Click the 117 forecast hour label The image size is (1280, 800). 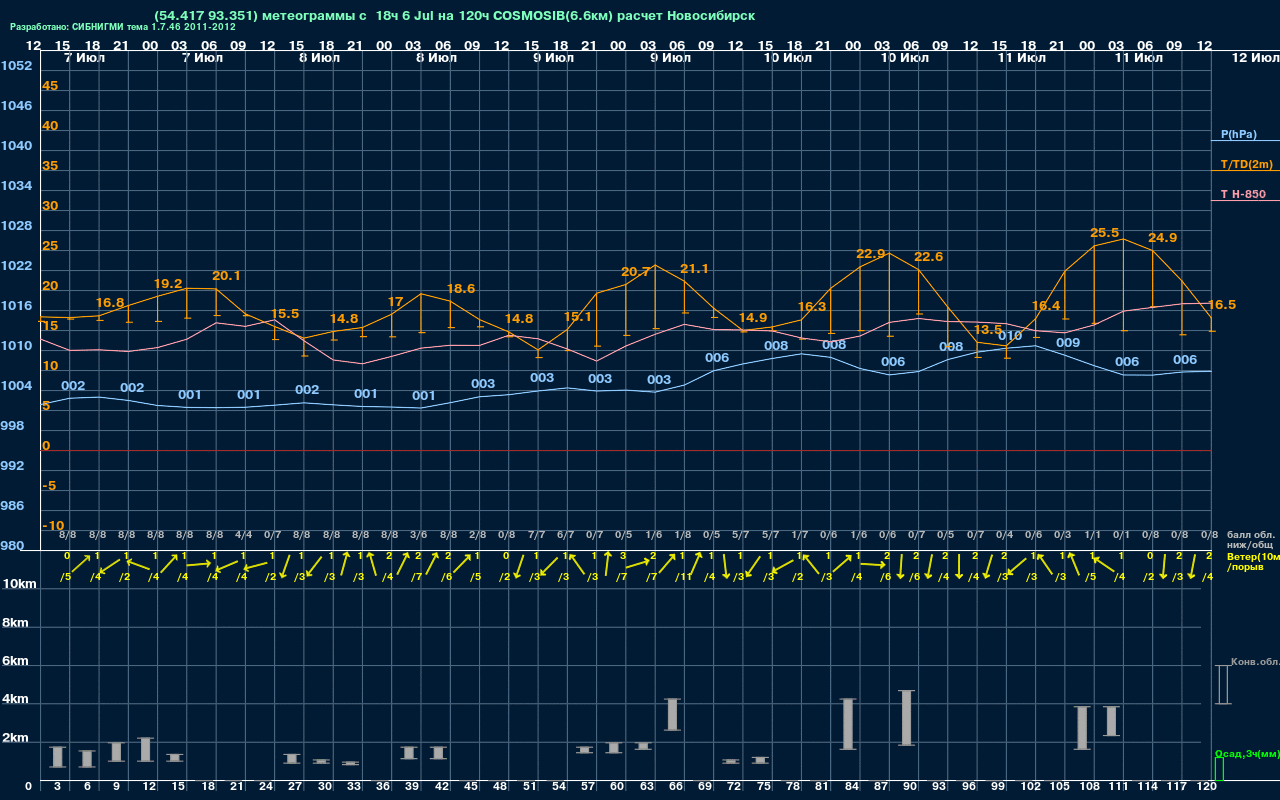click(x=1178, y=787)
